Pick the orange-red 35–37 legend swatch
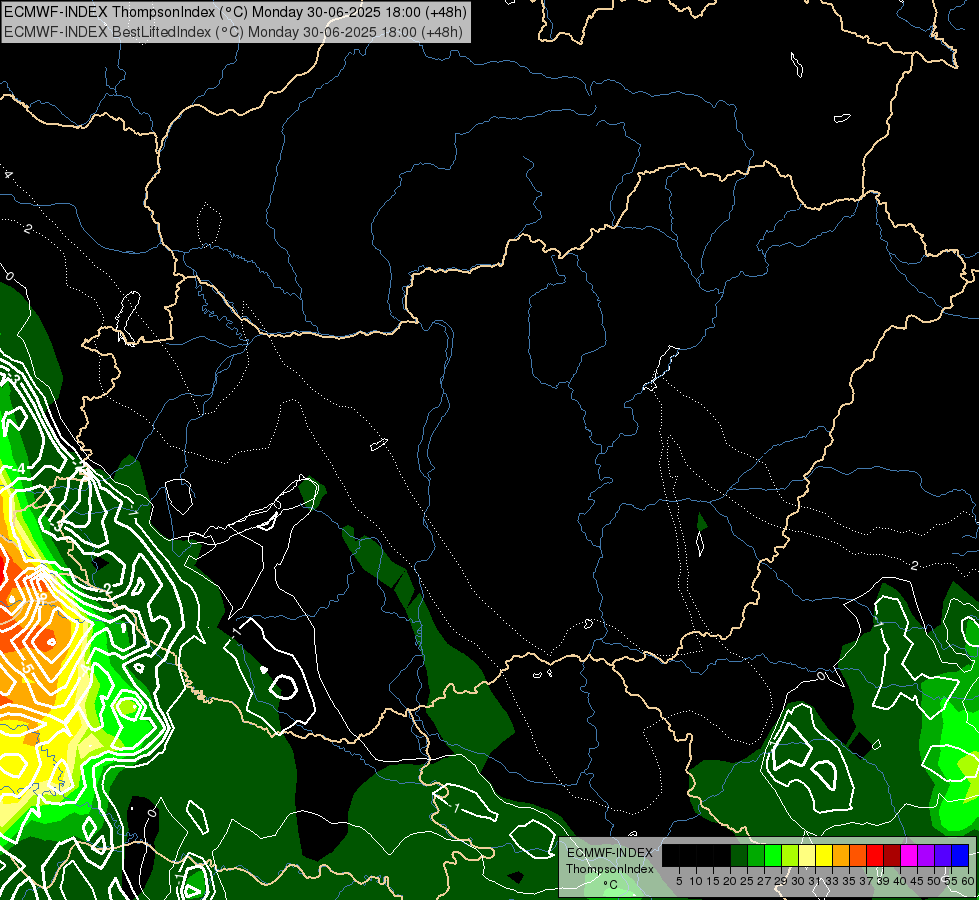979x900 pixels. (858, 855)
